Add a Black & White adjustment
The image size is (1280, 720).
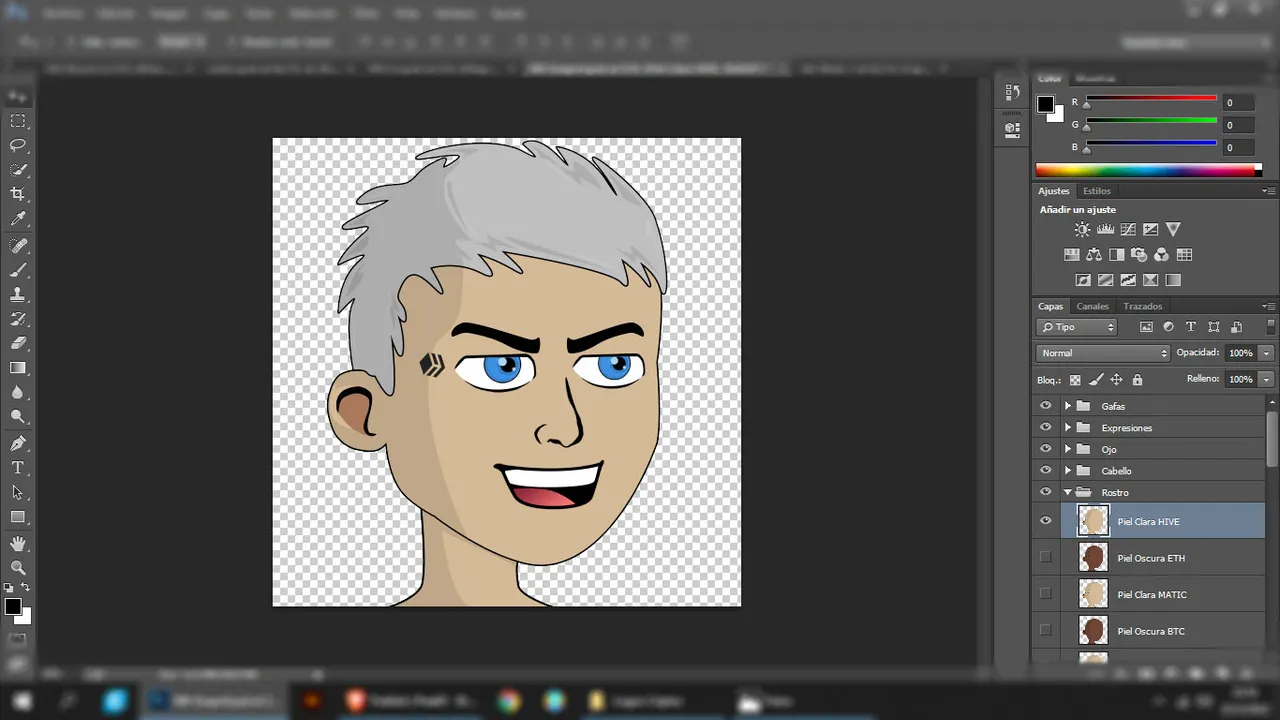coord(1116,255)
